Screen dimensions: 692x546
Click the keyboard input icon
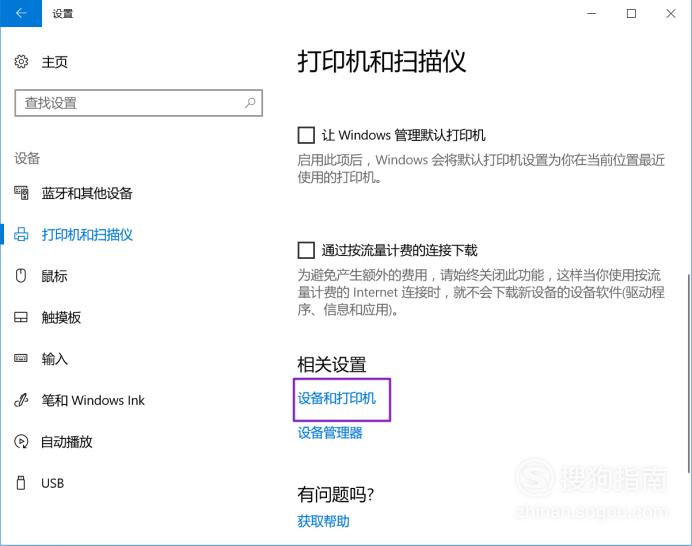21,358
